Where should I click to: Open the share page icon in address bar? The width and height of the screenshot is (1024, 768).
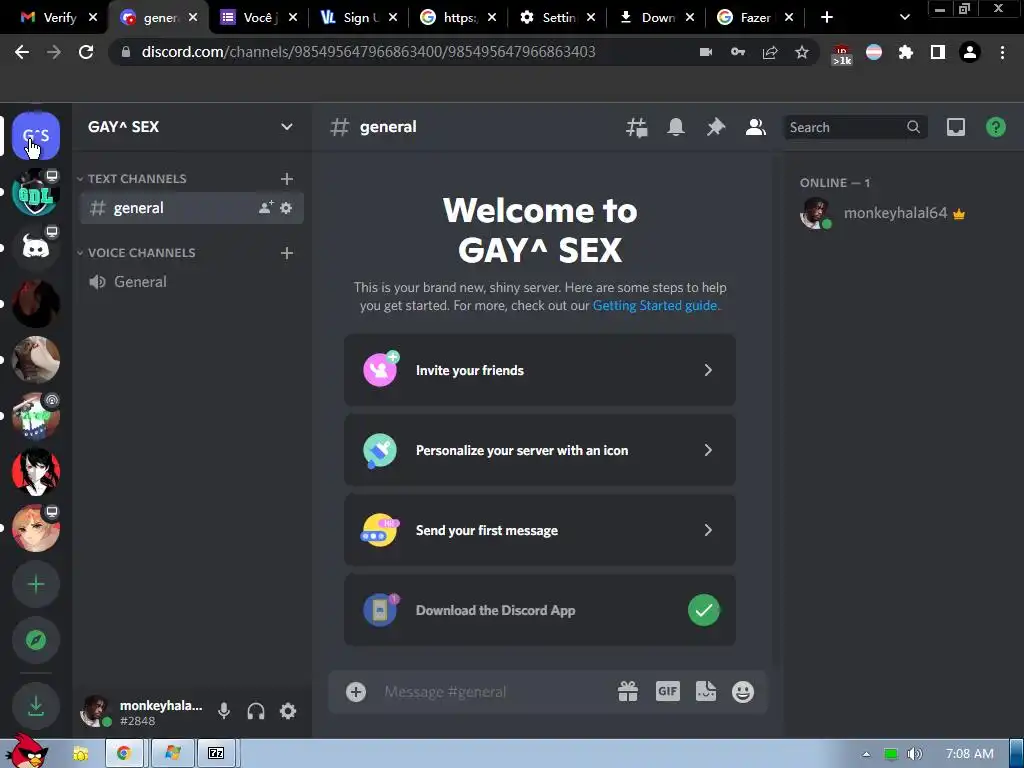770,52
